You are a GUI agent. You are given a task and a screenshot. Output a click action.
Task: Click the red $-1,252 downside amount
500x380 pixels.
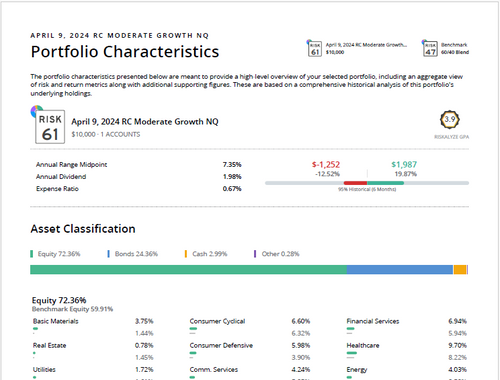[x=326, y=164]
